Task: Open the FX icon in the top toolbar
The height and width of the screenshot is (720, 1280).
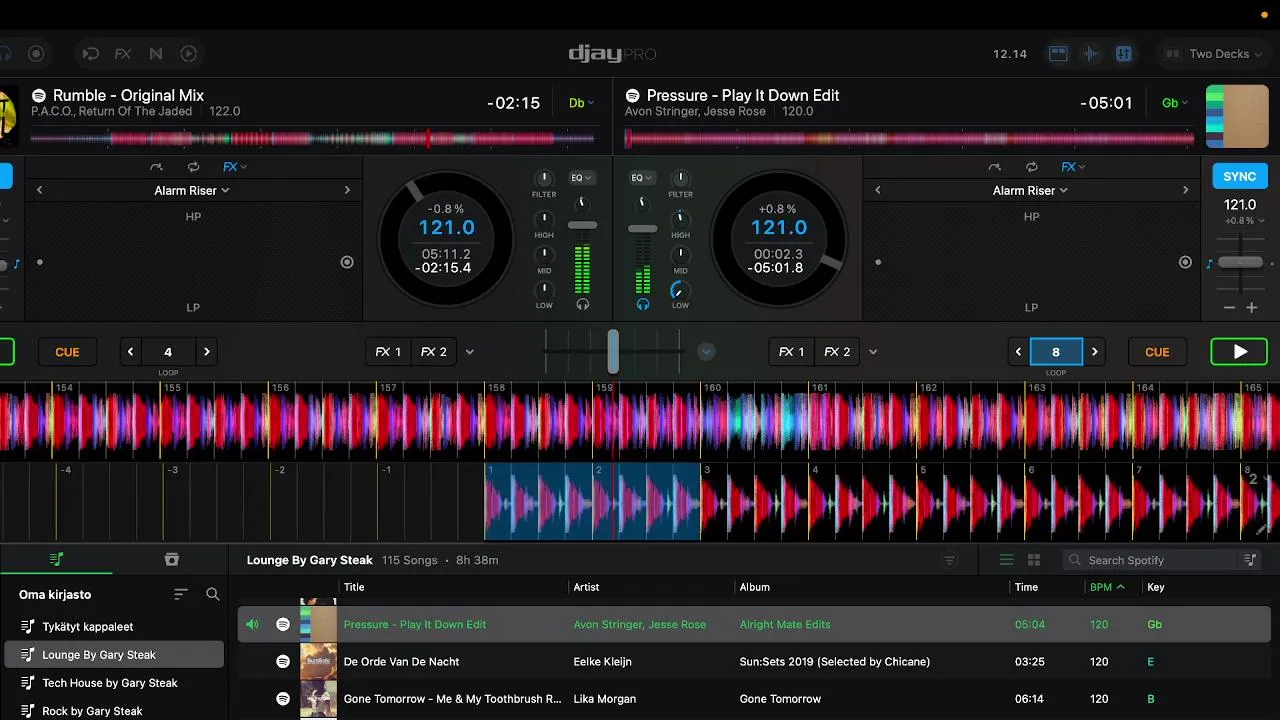Action: [x=123, y=54]
